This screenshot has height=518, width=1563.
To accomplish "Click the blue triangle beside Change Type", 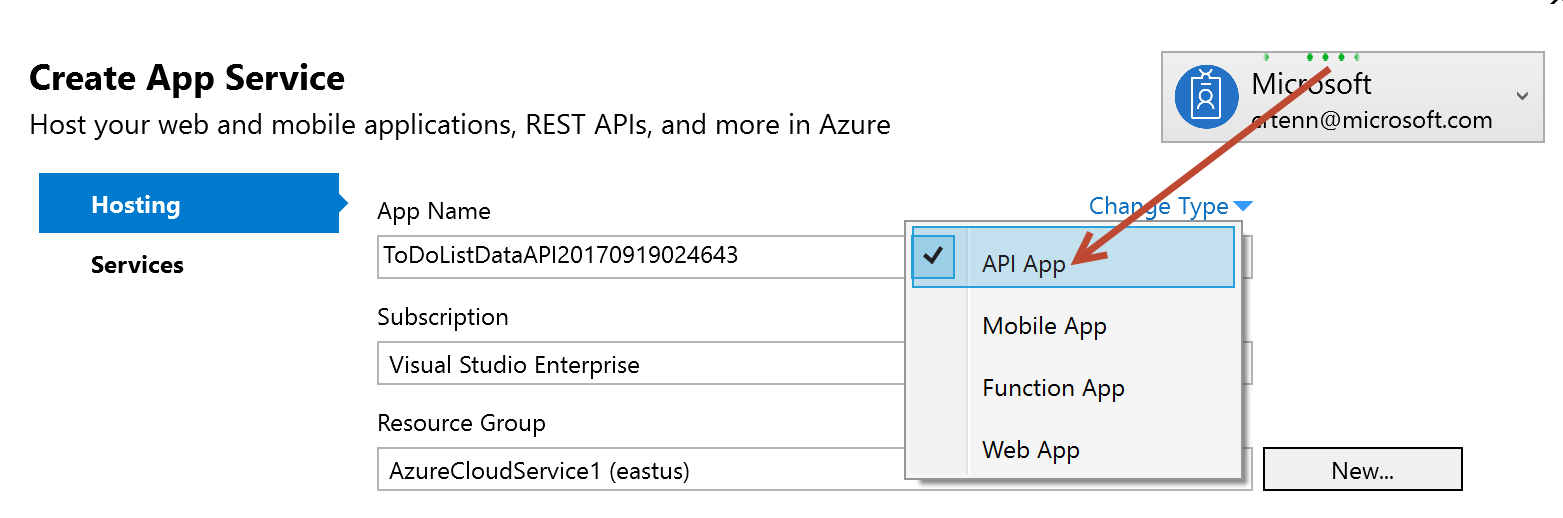I will [x=1242, y=207].
